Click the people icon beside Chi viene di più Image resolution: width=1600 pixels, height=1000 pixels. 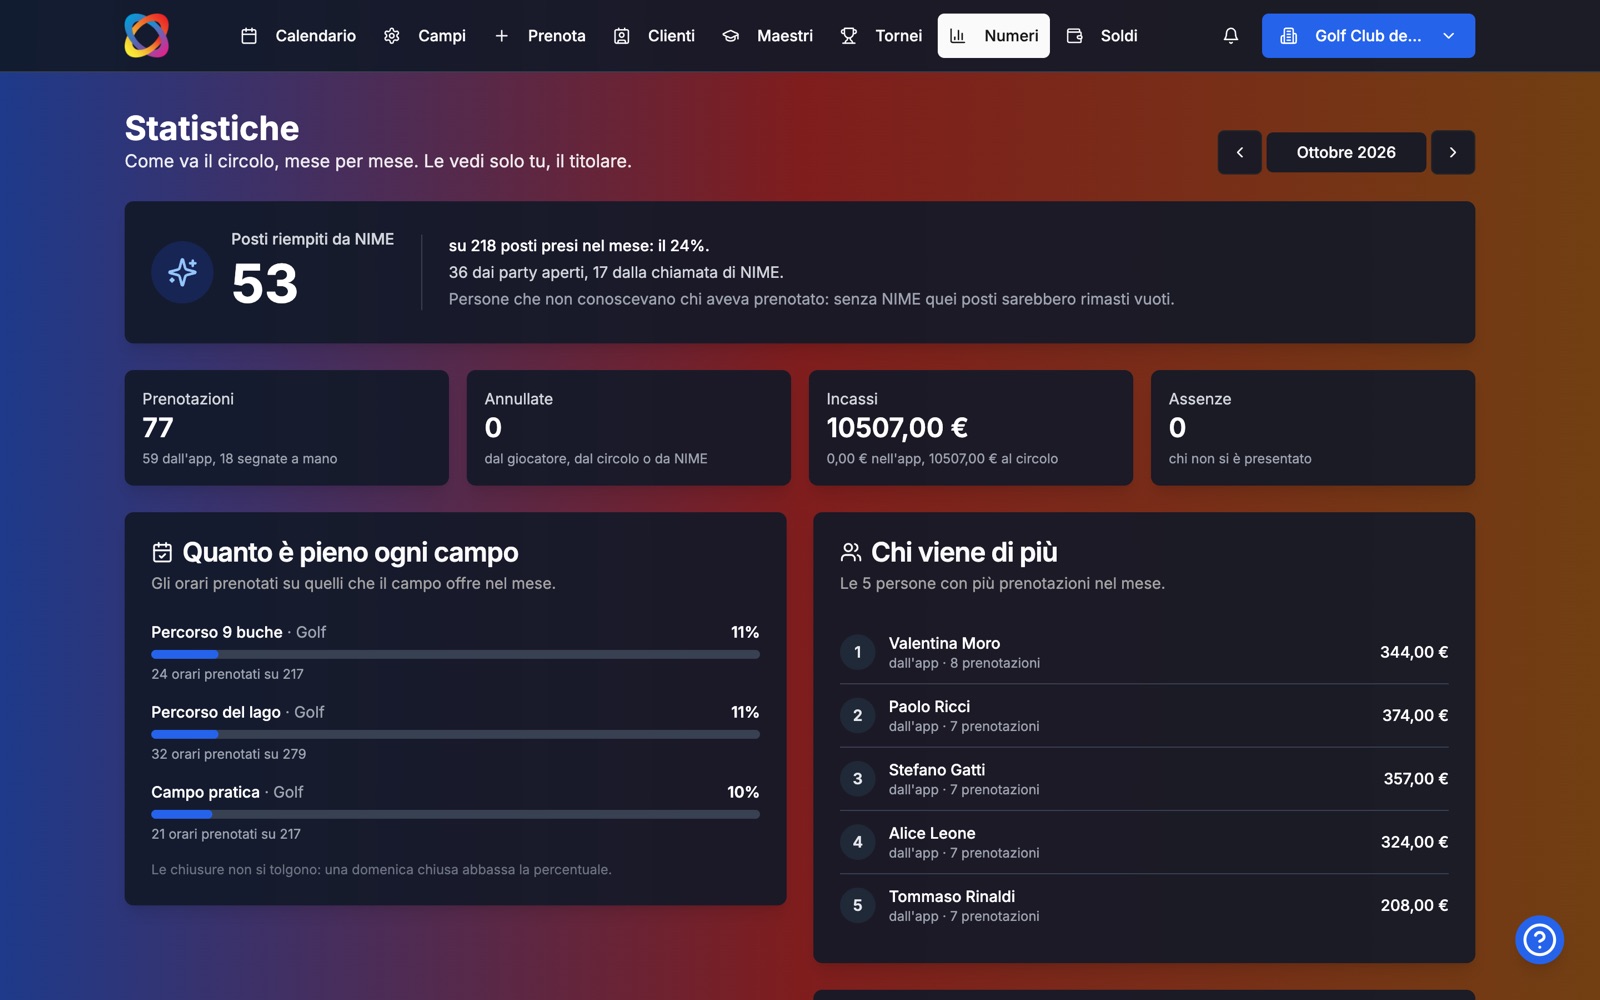[x=851, y=552]
